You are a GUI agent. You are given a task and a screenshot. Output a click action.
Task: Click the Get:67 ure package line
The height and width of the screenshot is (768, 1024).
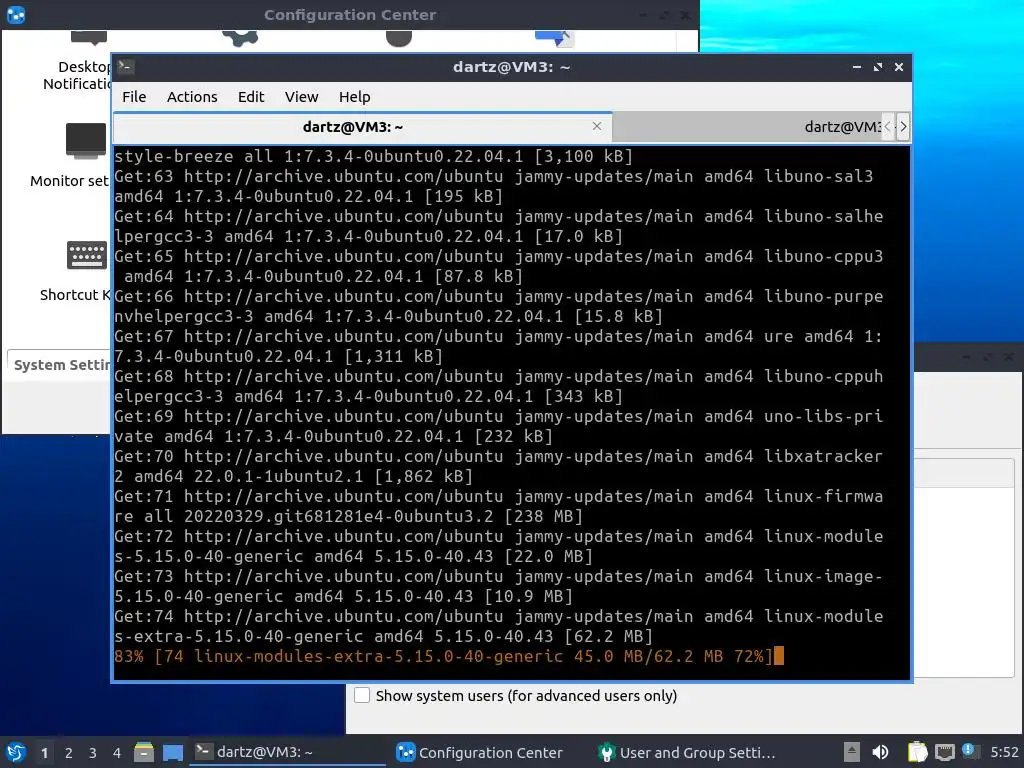[x=498, y=346]
